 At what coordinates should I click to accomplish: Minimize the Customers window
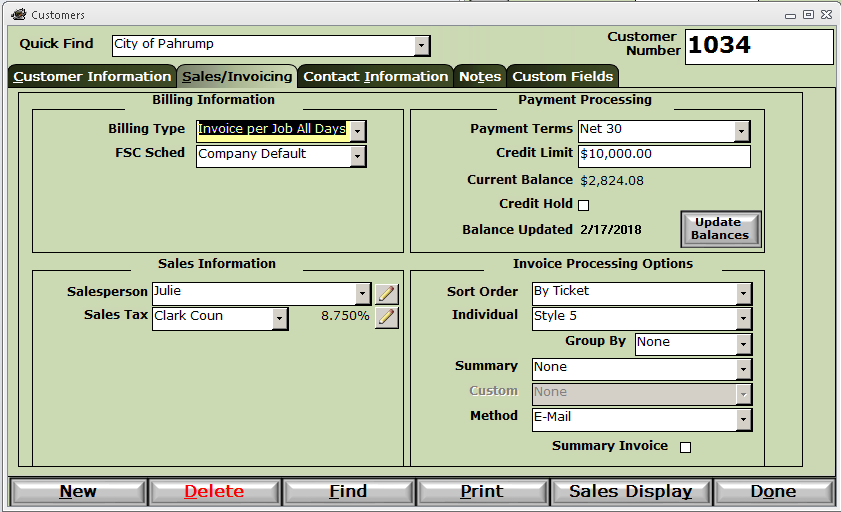click(790, 16)
